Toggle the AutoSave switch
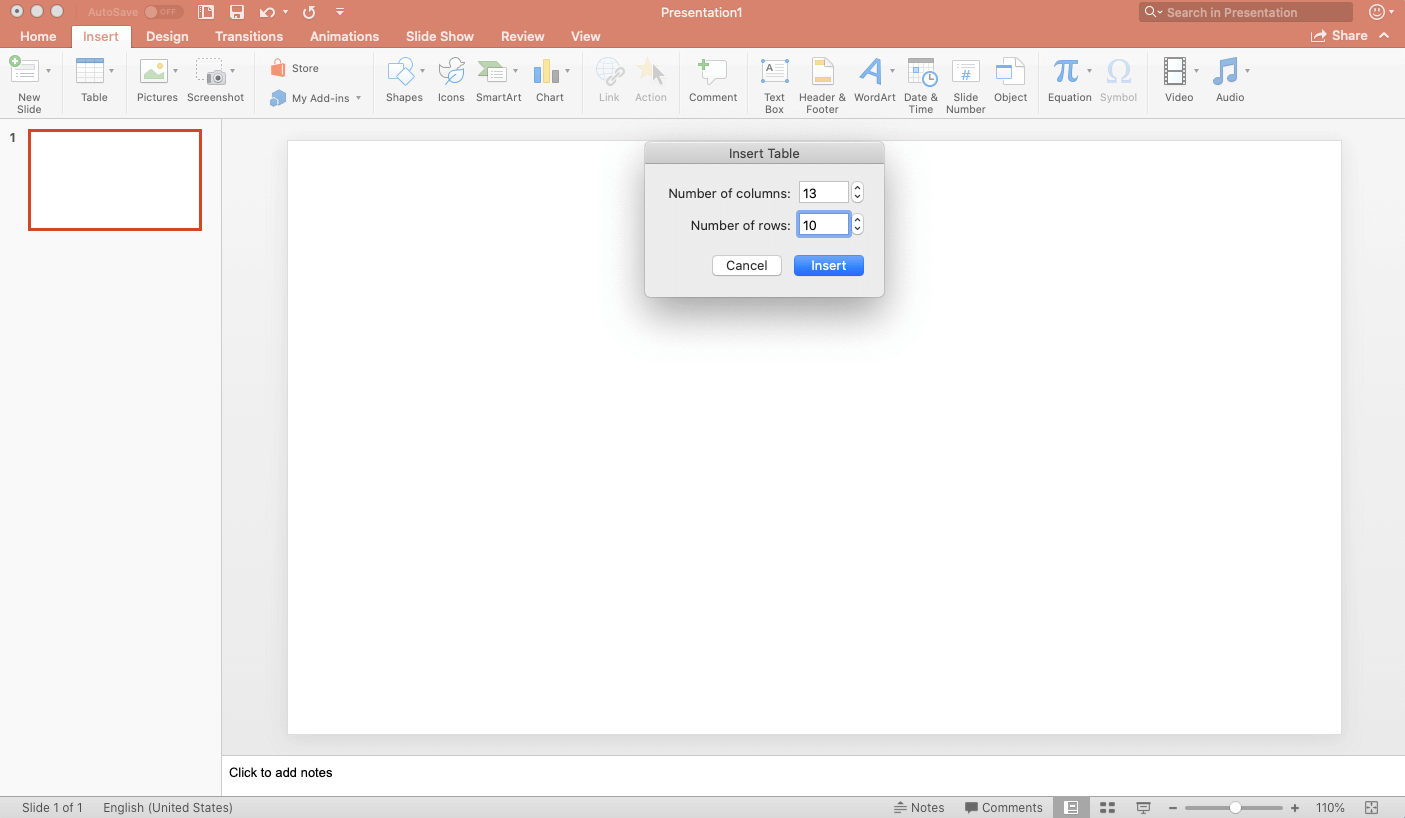The width and height of the screenshot is (1405, 818). (x=162, y=12)
